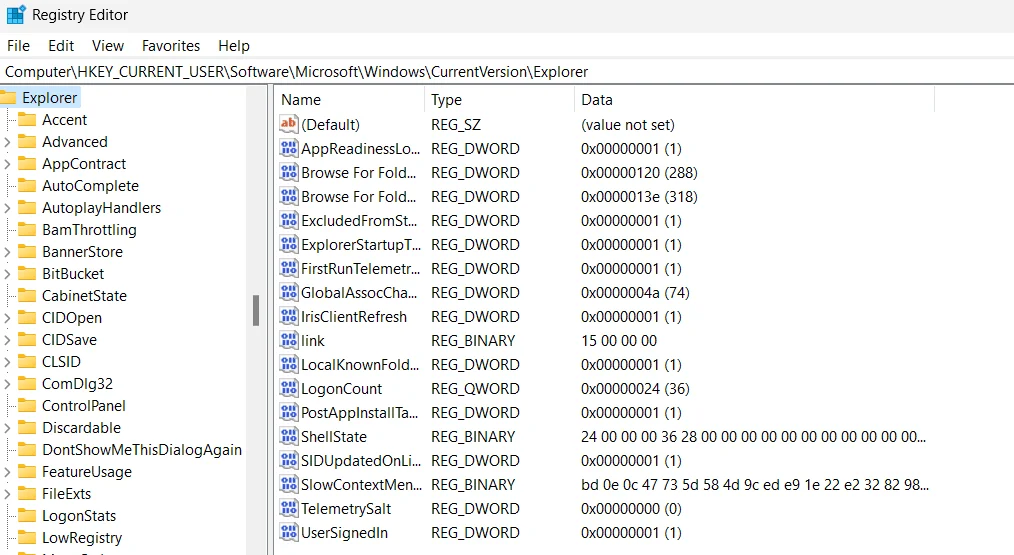Click the LocalKnownFold... value icon
The width and height of the screenshot is (1014, 555).
click(x=288, y=364)
